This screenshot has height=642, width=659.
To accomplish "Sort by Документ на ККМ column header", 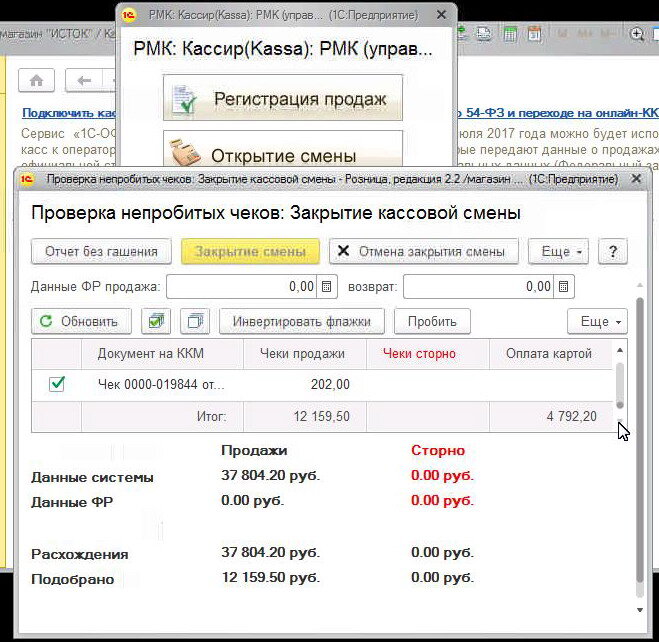I will 162,354.
